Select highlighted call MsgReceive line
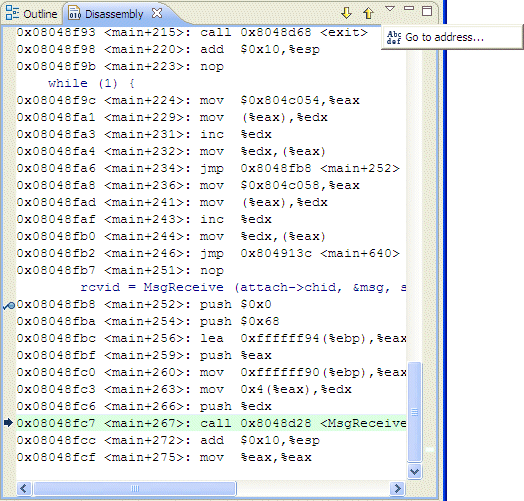524x501 pixels. (x=212, y=423)
